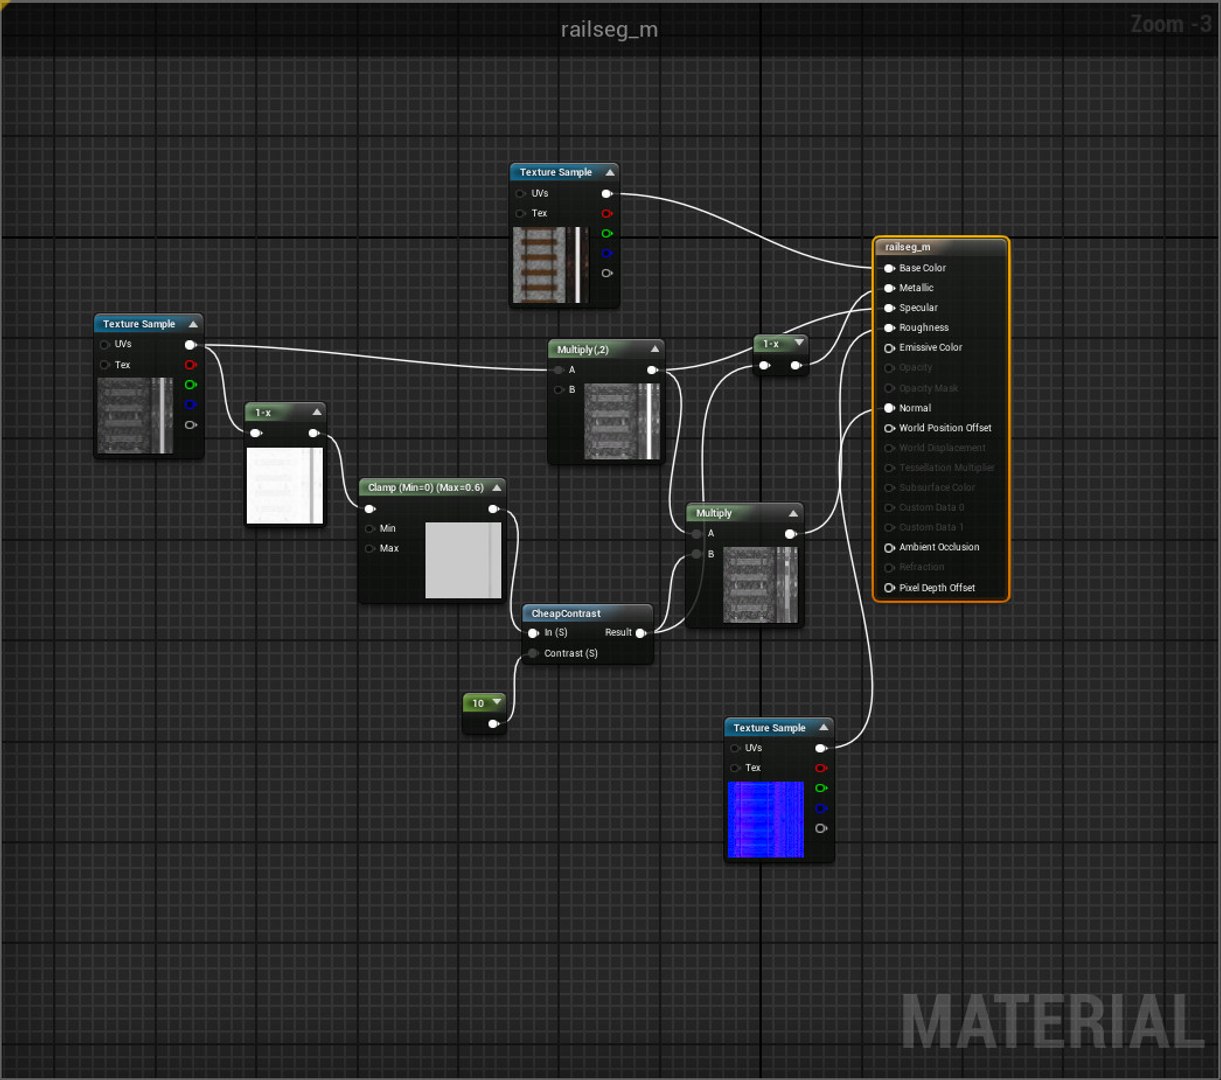The image size is (1221, 1080).
Task: Select the Clamp (Min=0) (Max=0.6) node title
Action: click(x=426, y=488)
